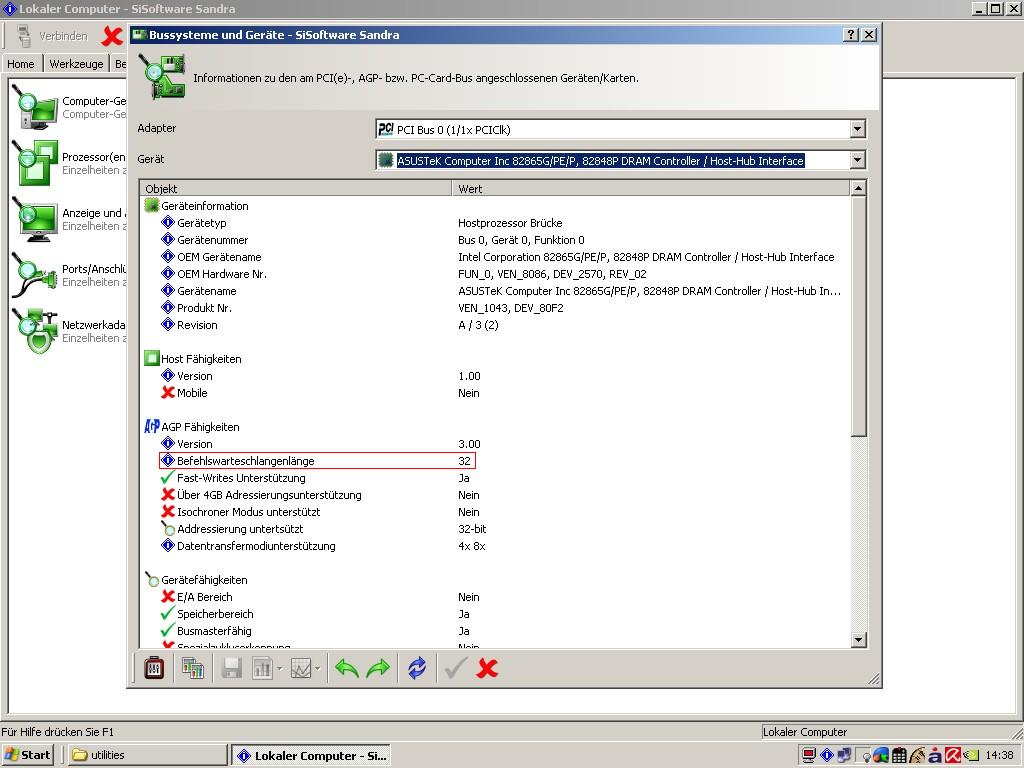1024x768 pixels.
Task: Click the VEN_1043, DEV_80F2 value
Action: (x=511, y=308)
